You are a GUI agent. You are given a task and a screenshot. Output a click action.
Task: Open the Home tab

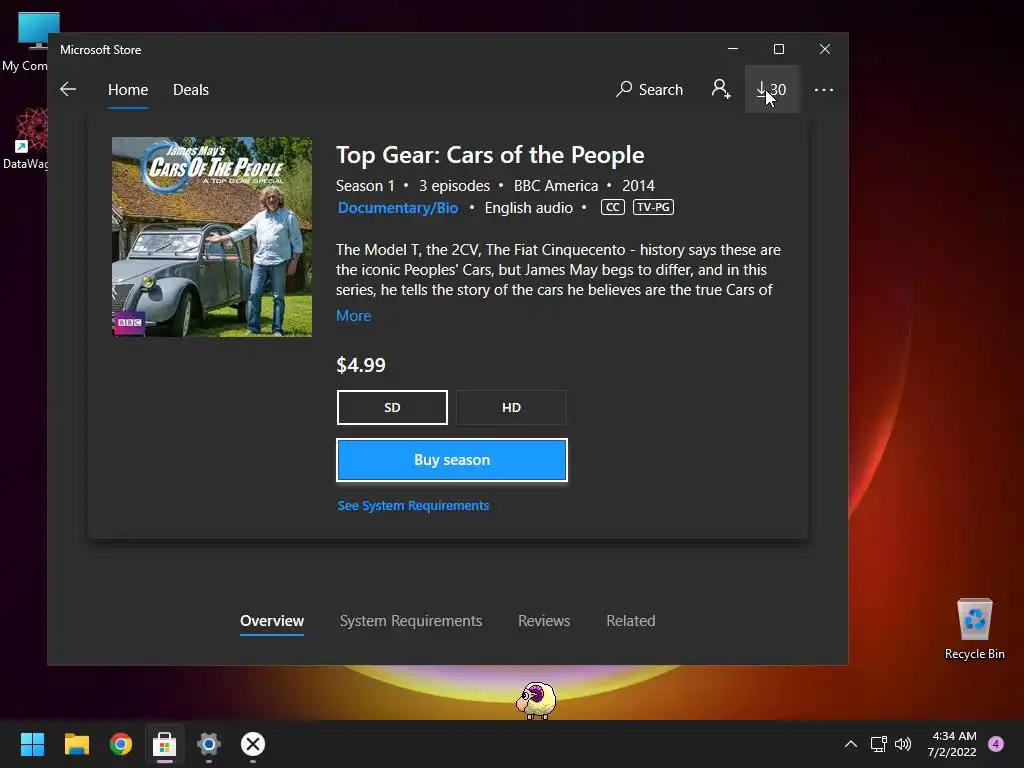pos(128,89)
